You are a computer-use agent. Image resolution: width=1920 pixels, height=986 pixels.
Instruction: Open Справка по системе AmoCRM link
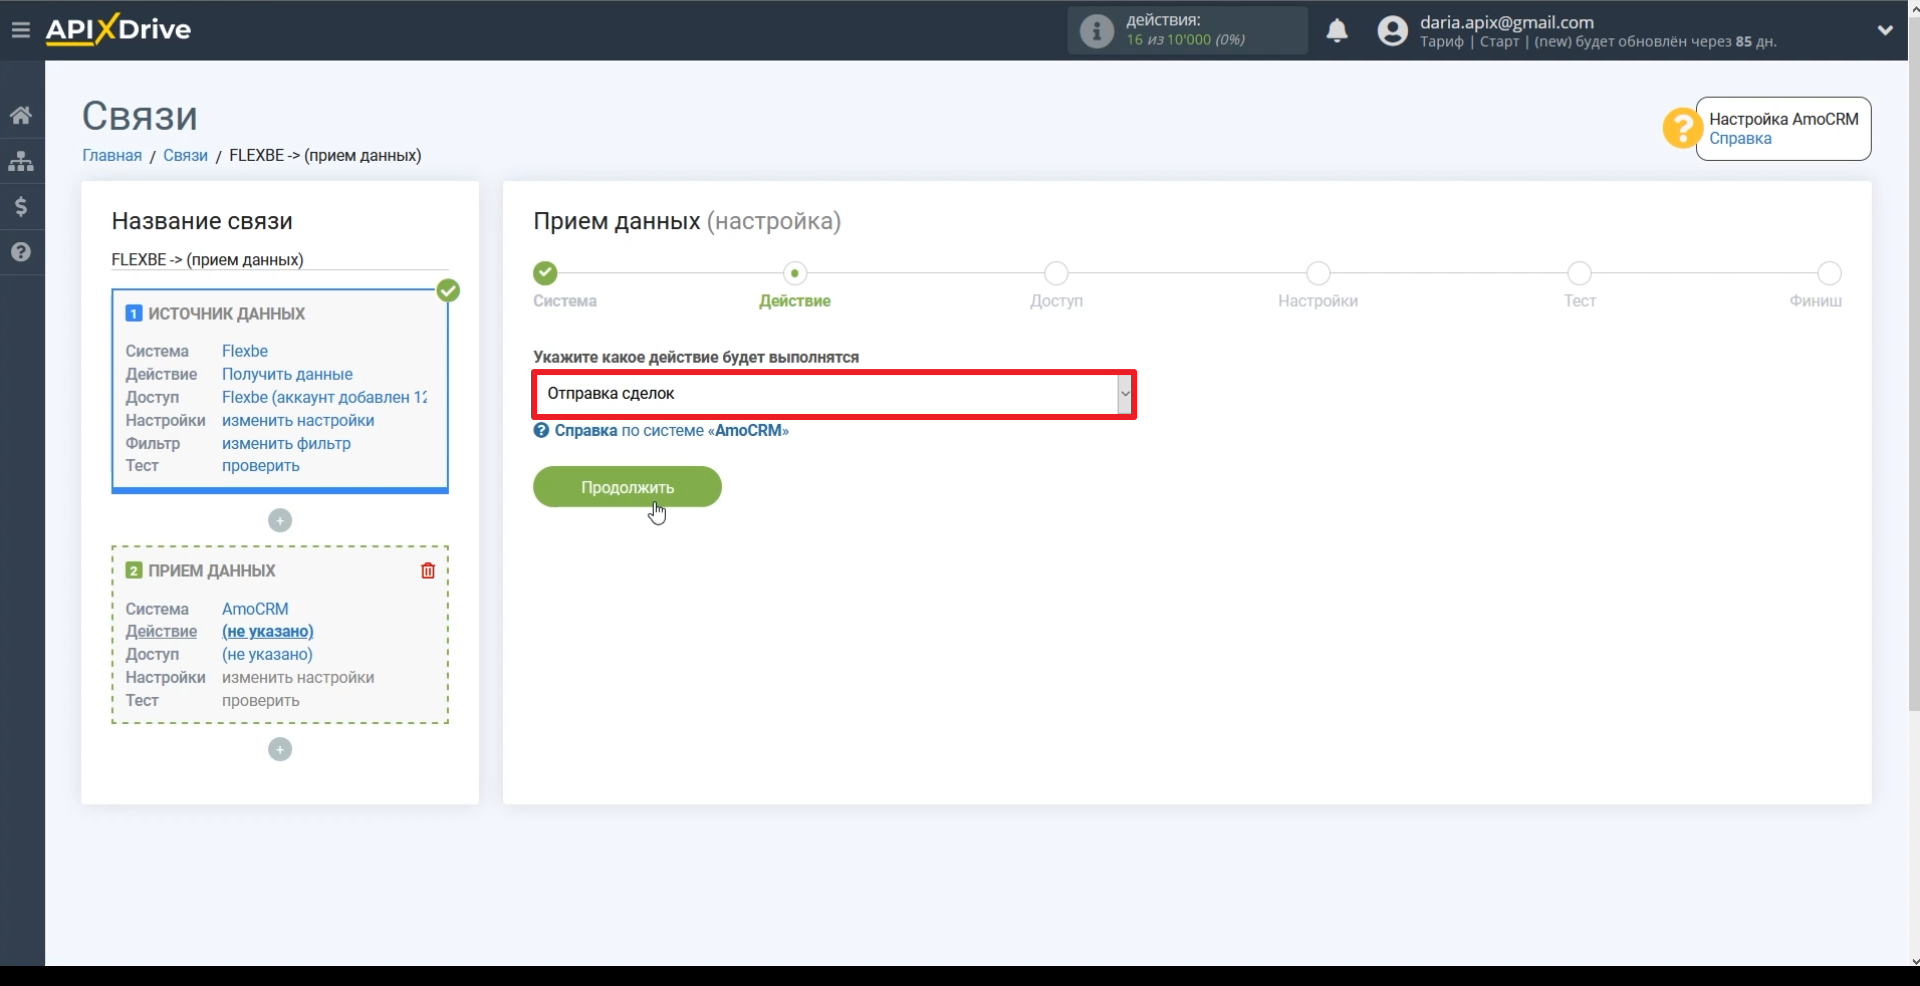671,431
